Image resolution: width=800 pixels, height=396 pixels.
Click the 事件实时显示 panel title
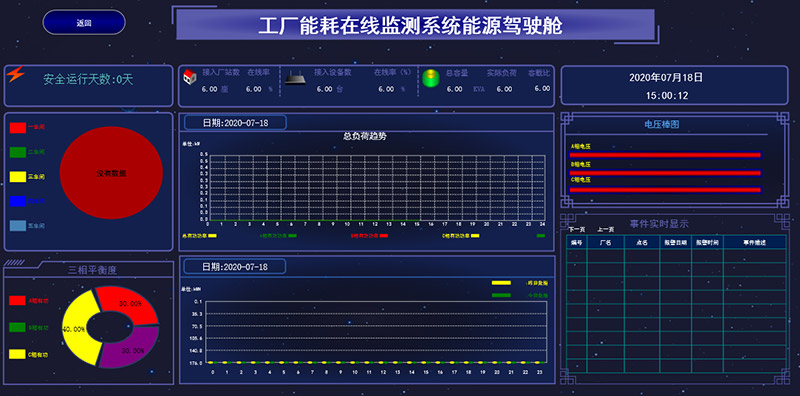(x=659, y=224)
